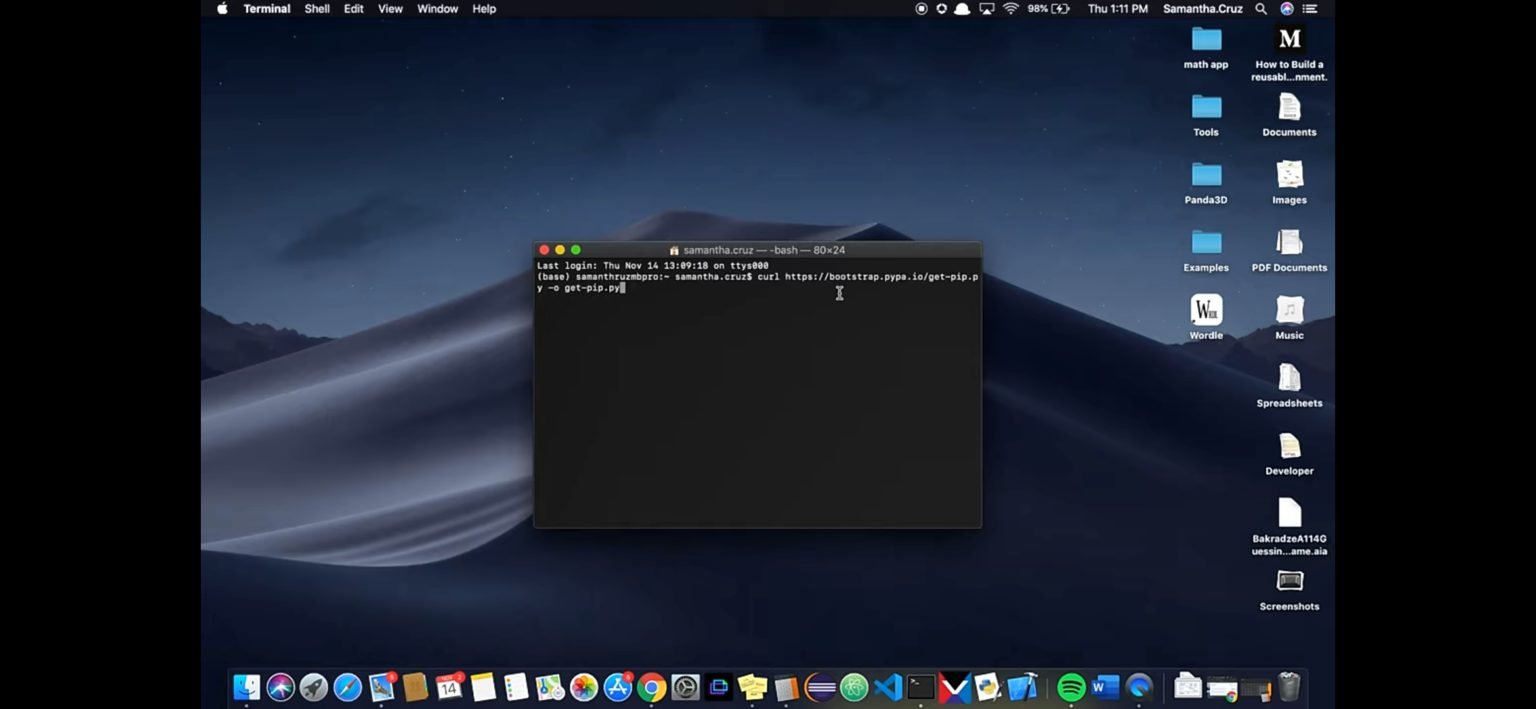The width and height of the screenshot is (1536, 709).
Task: Open the Window menu
Action: pyautogui.click(x=437, y=9)
